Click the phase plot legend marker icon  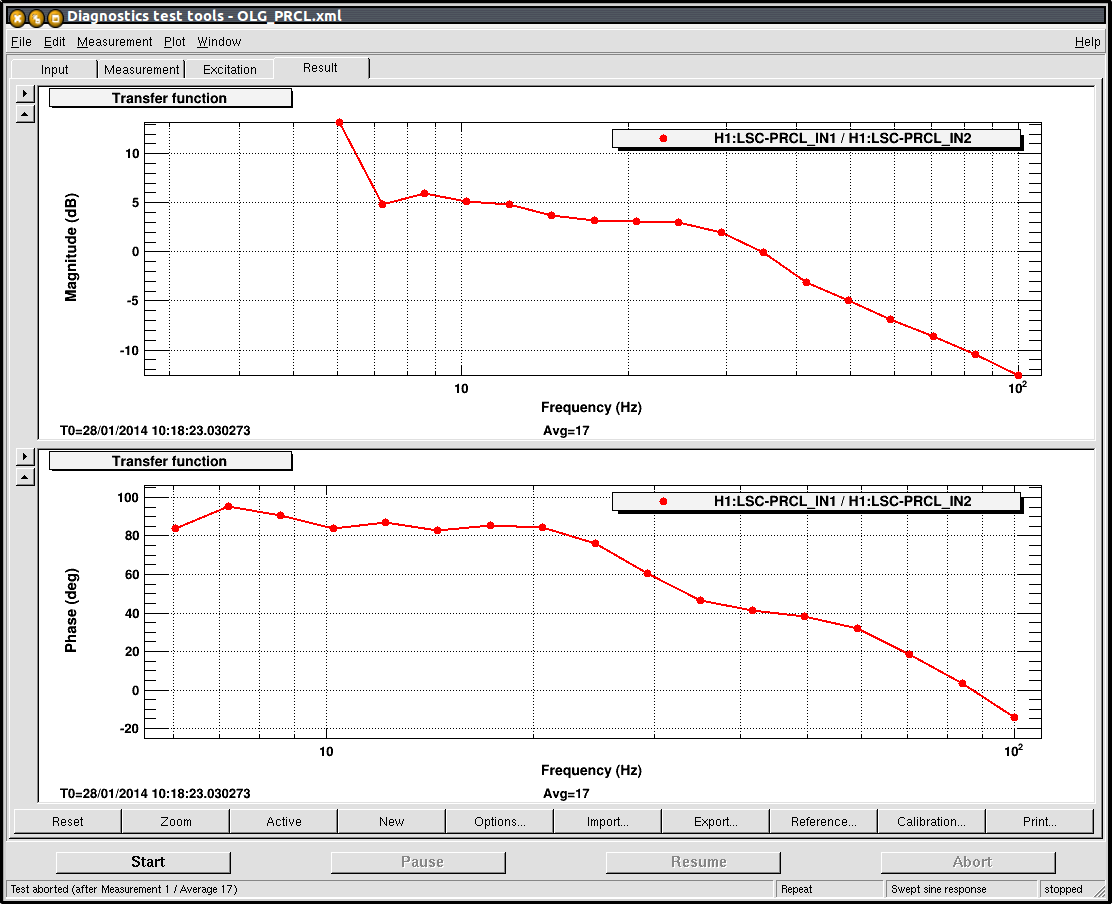coord(663,501)
